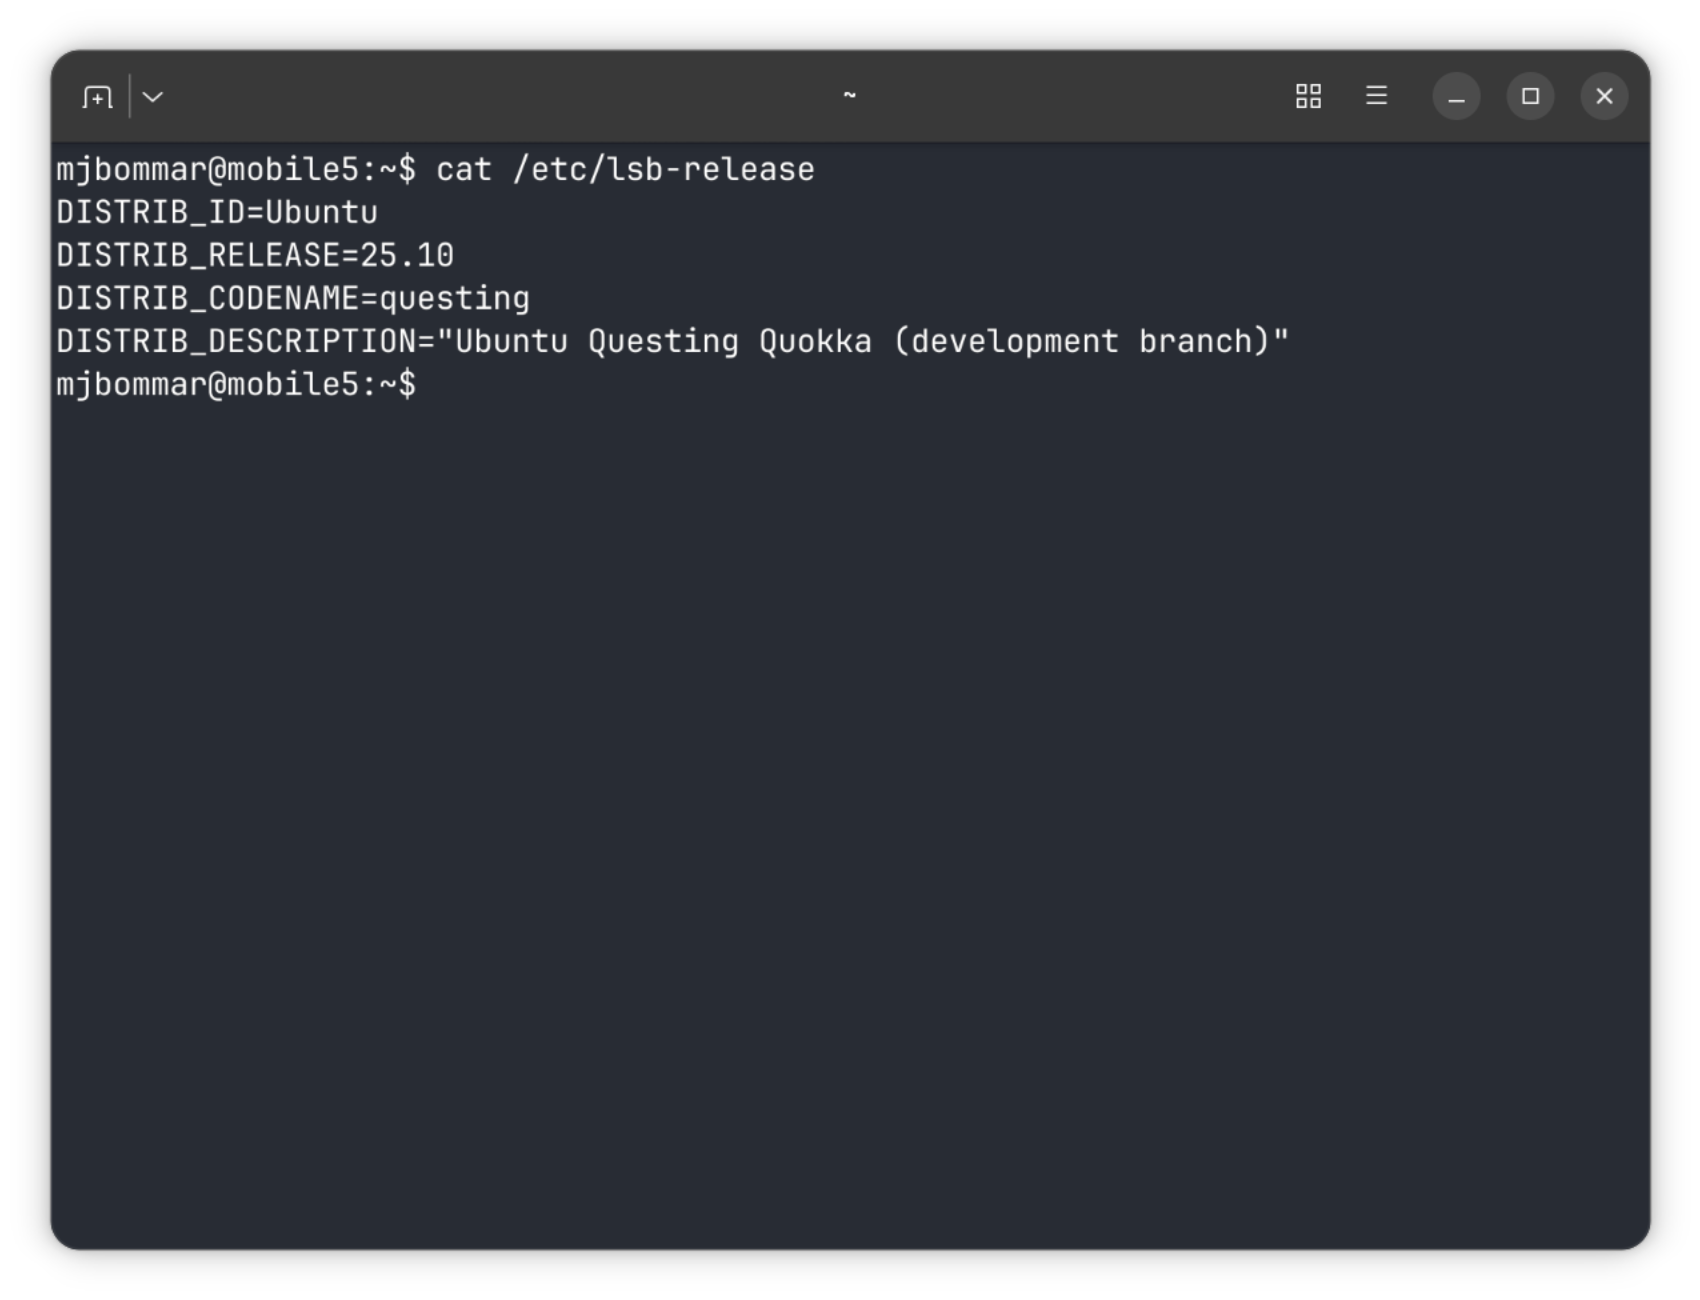Screen dimensions: 1700x1300
Task: Click the 25.10 release number
Action: click(407, 256)
